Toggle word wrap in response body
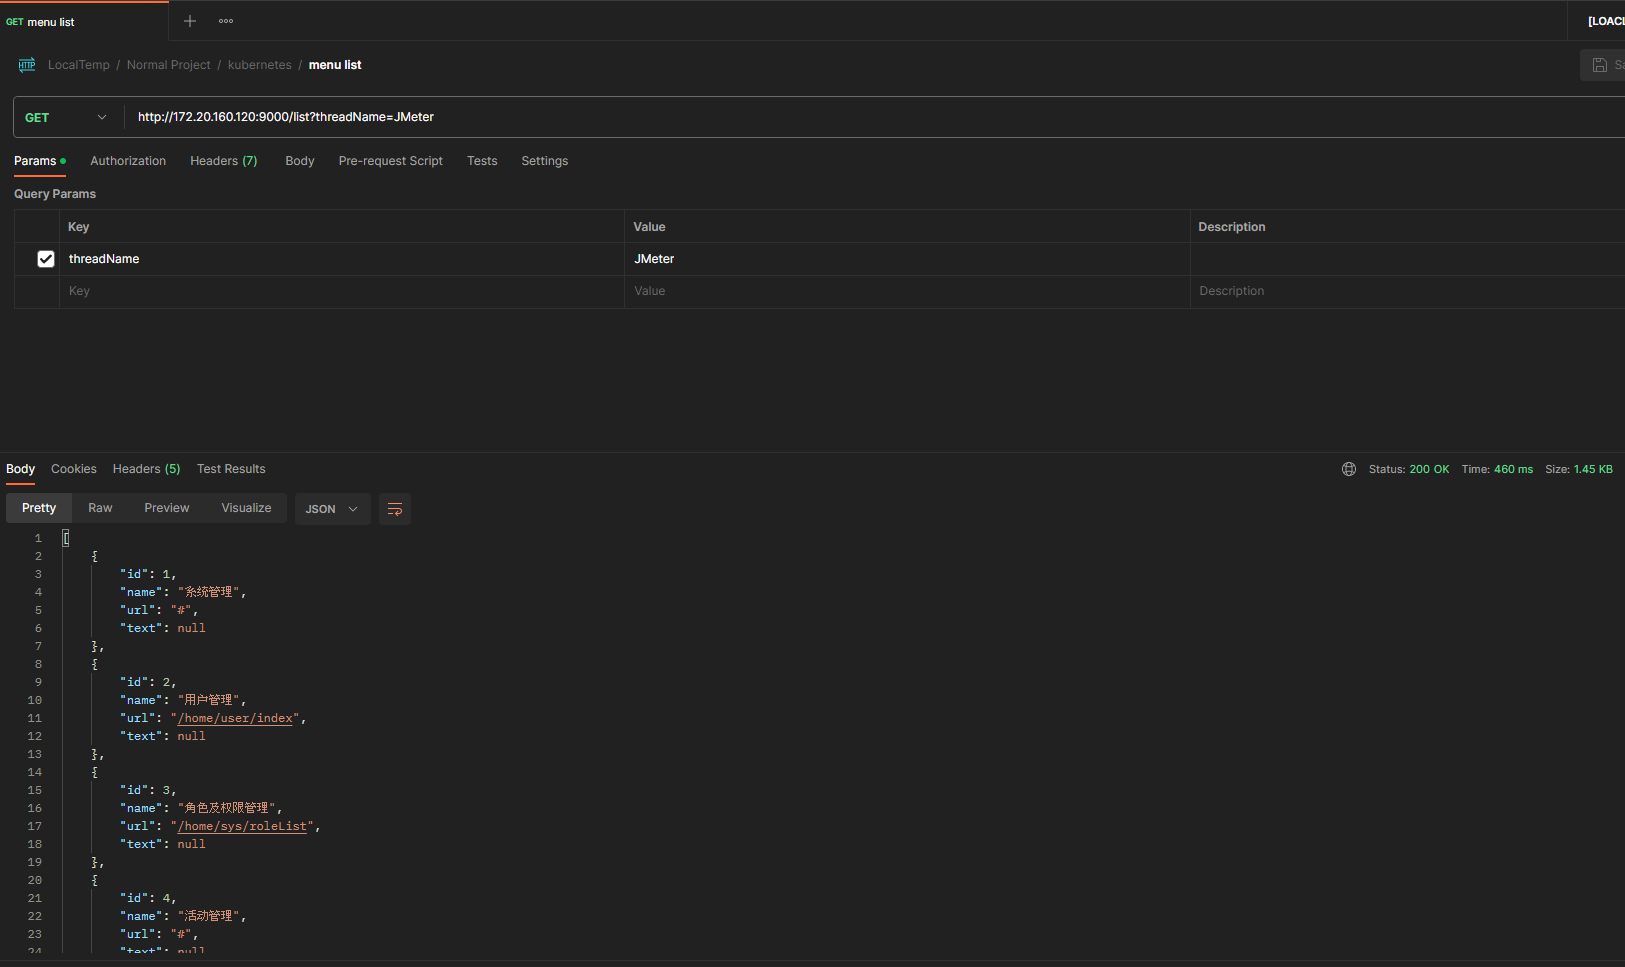 click(395, 509)
